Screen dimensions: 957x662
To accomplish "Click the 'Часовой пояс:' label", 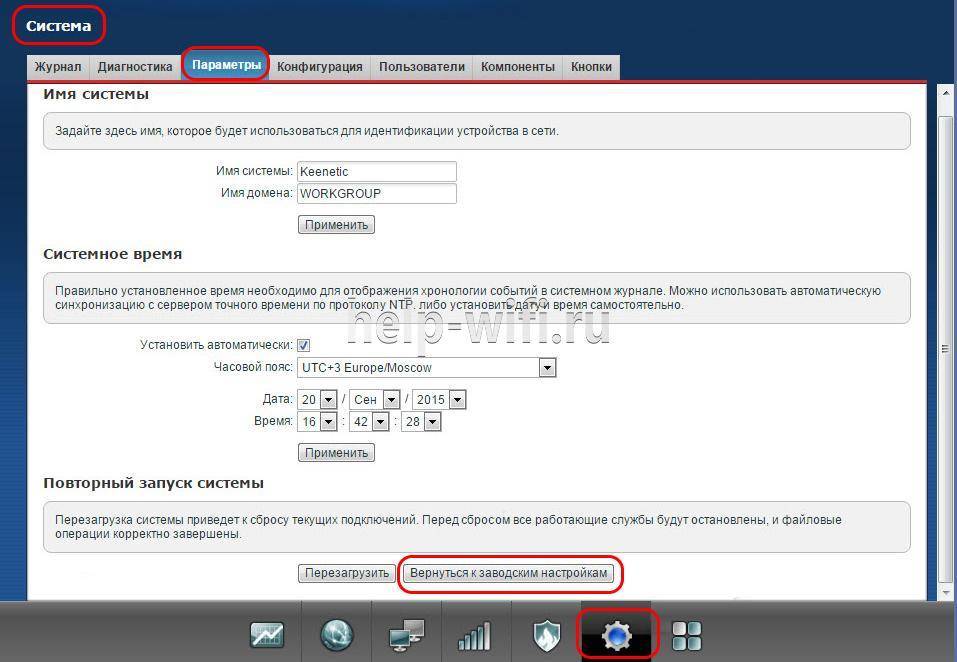I will click(253, 367).
